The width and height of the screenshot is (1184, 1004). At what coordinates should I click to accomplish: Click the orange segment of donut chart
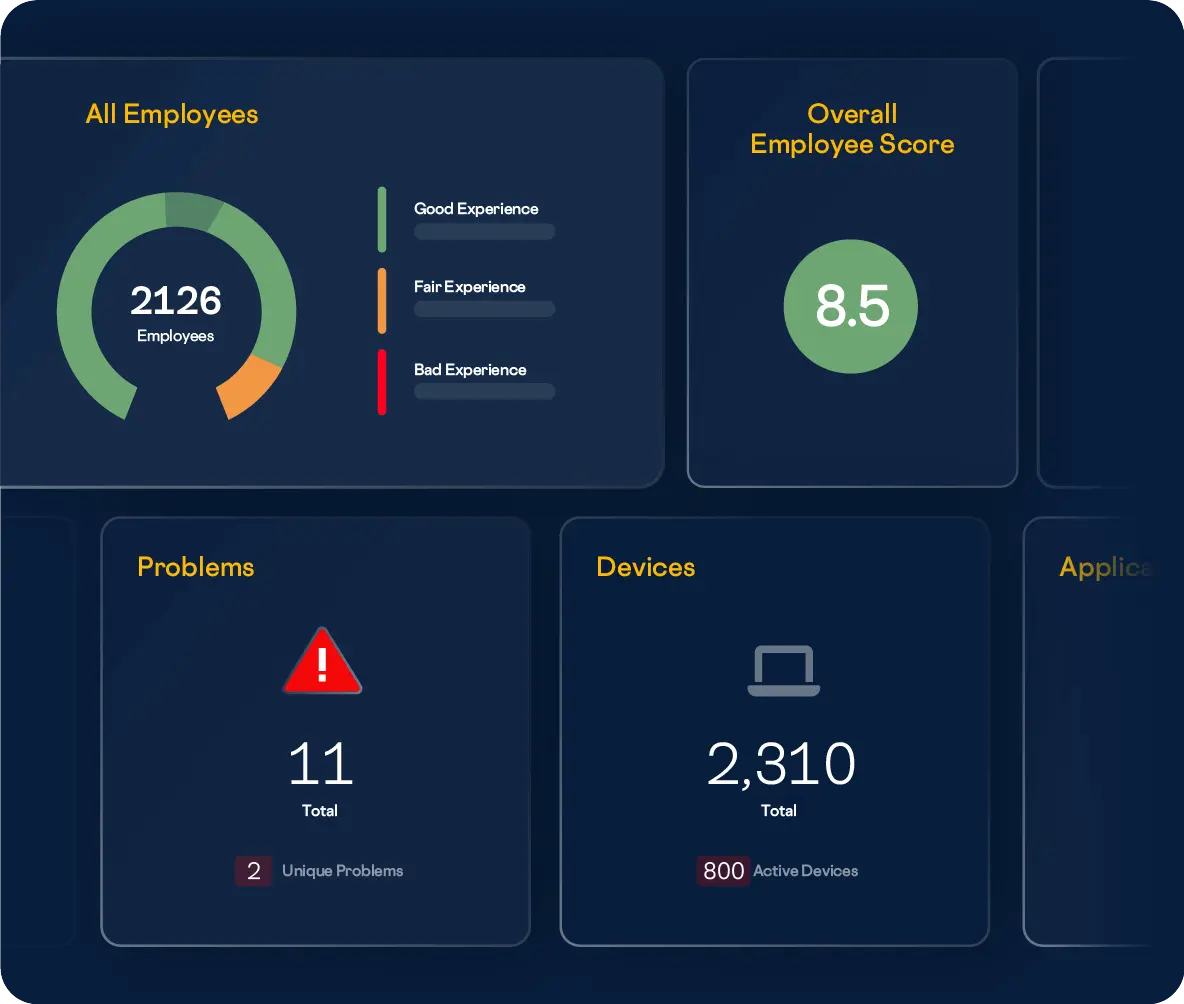(250, 387)
